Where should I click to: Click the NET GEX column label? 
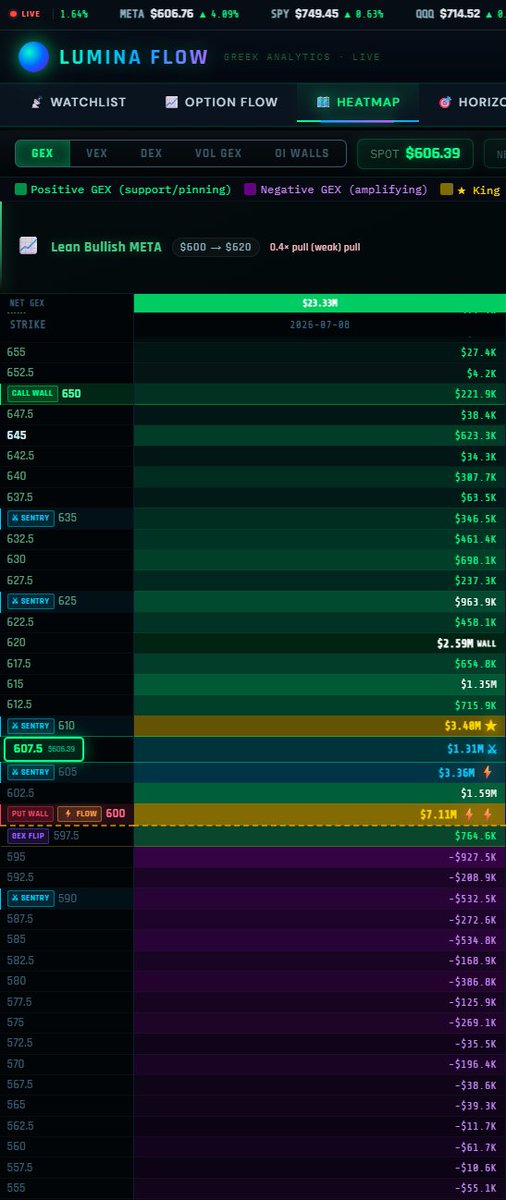click(x=27, y=302)
